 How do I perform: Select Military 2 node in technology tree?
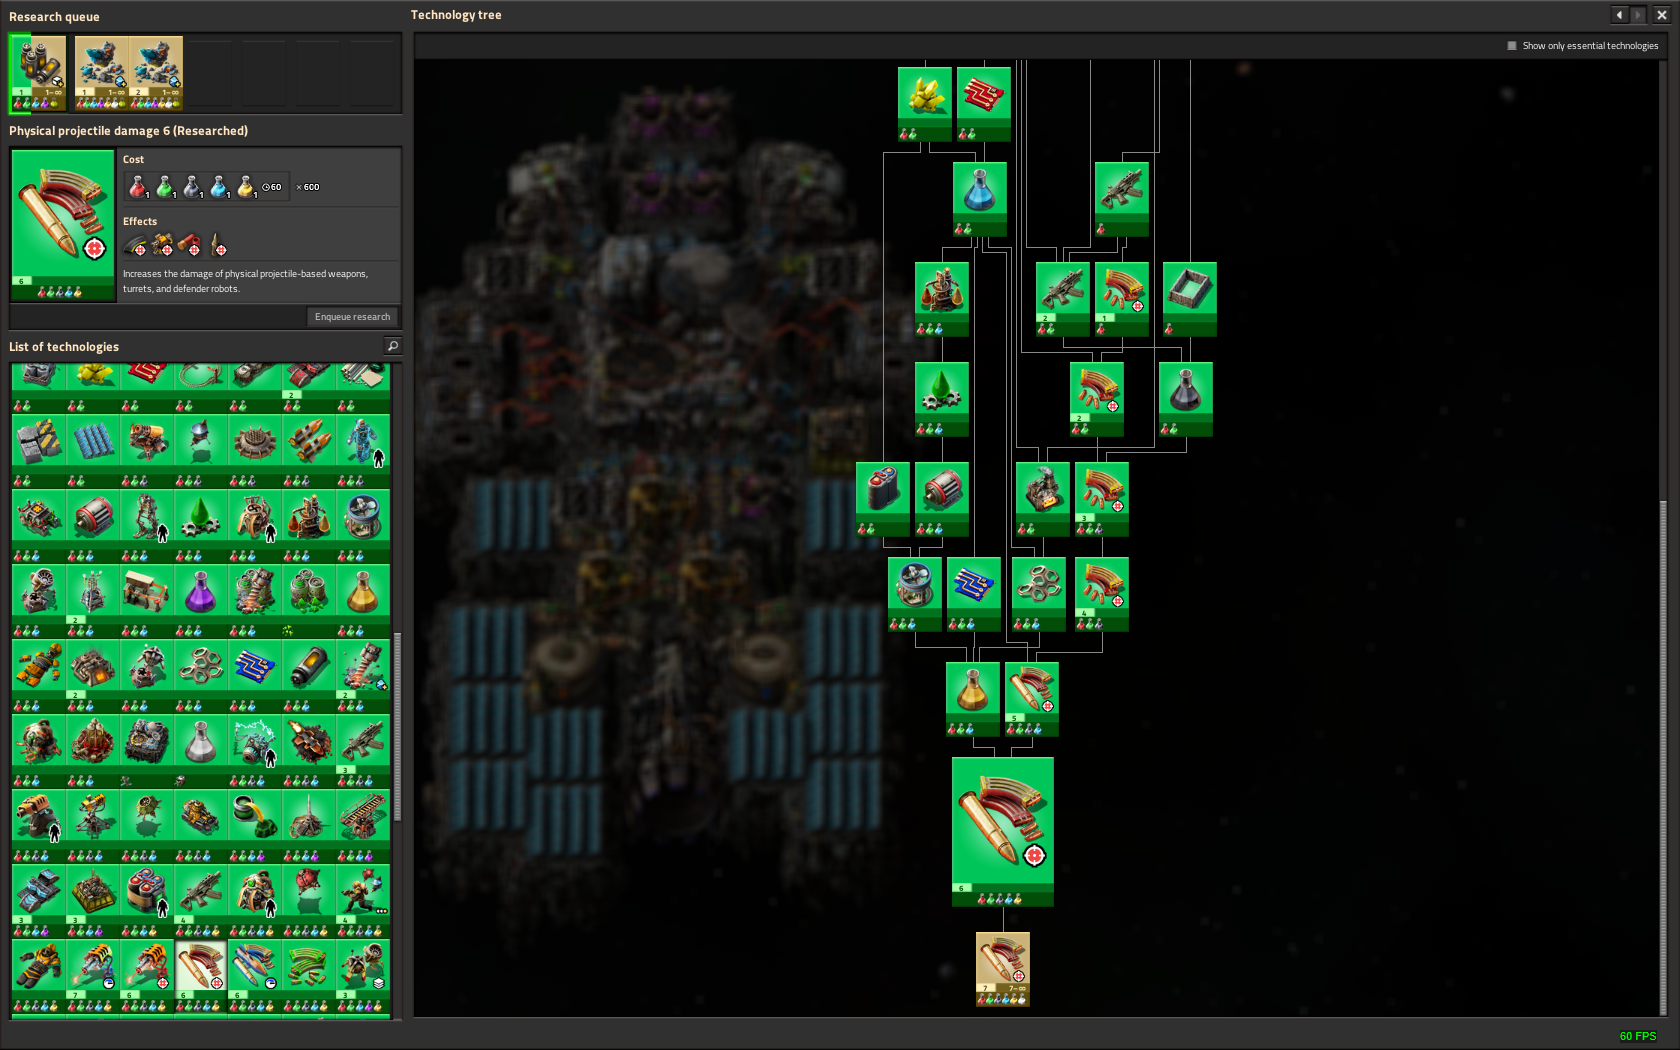click(1063, 299)
